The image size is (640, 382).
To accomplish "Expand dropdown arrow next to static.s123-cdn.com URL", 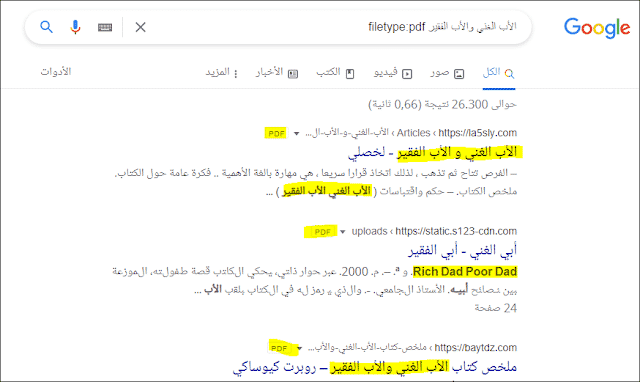I will (343, 232).
